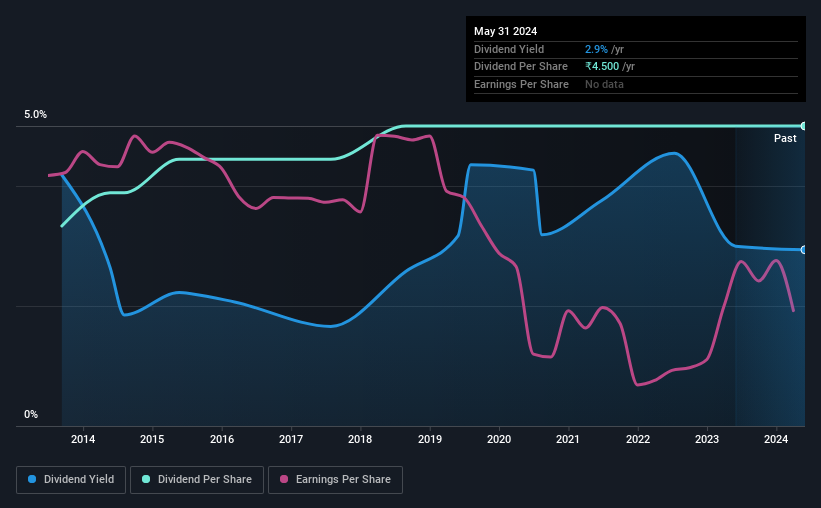Screen dimensions: 821x508
Task: Select the 2021 x-axis label
Action: (568, 439)
